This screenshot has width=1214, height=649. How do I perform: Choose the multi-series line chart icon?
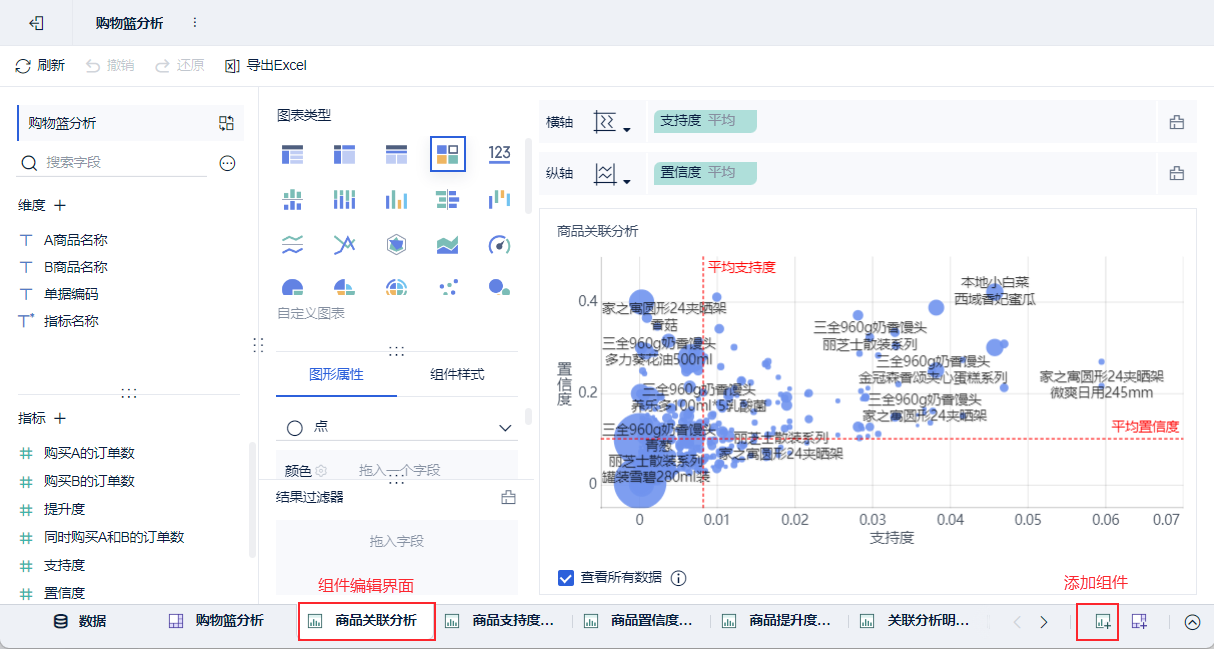pyautogui.click(x=344, y=244)
